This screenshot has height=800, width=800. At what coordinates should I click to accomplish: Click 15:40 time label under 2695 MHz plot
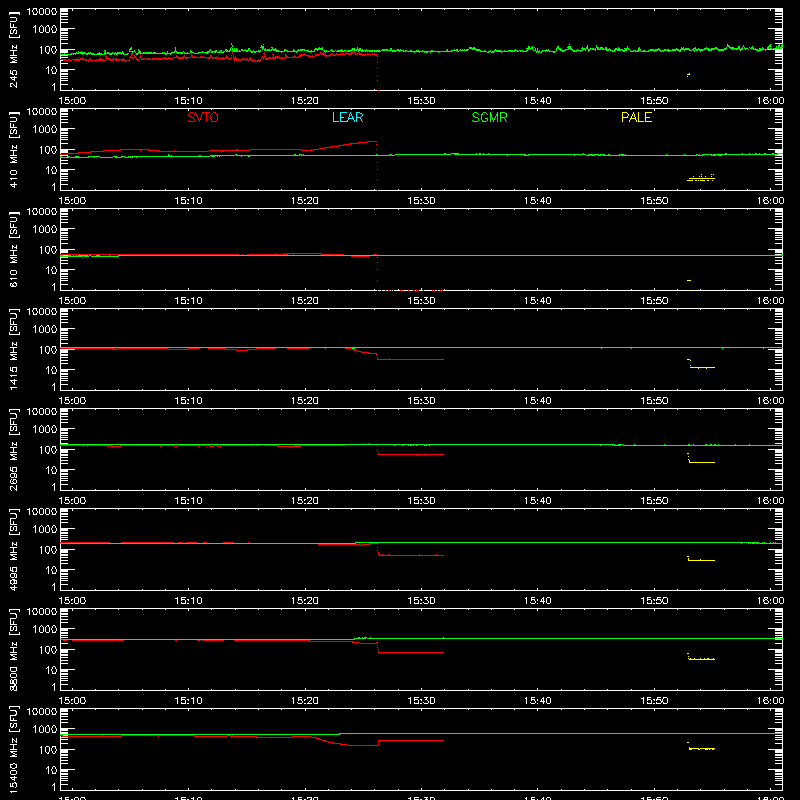click(x=538, y=501)
